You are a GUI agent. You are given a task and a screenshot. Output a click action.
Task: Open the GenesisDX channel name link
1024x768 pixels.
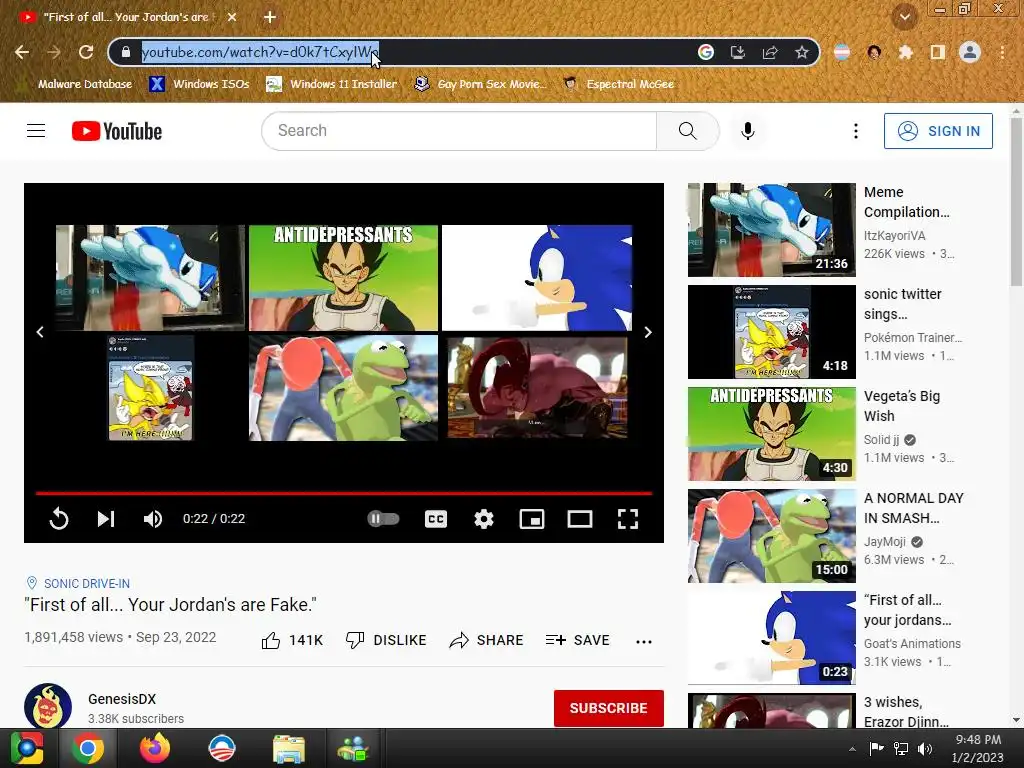click(122, 699)
